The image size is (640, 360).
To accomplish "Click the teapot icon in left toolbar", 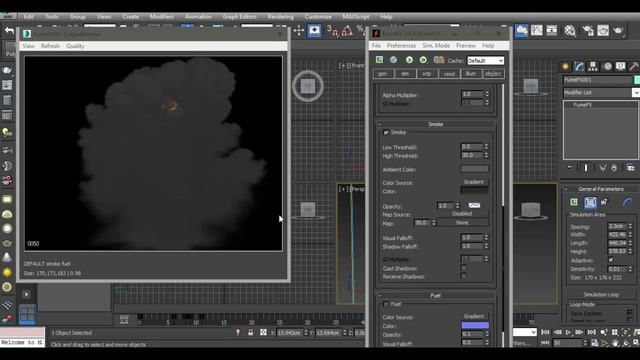I will pyautogui.click(x=7, y=70).
